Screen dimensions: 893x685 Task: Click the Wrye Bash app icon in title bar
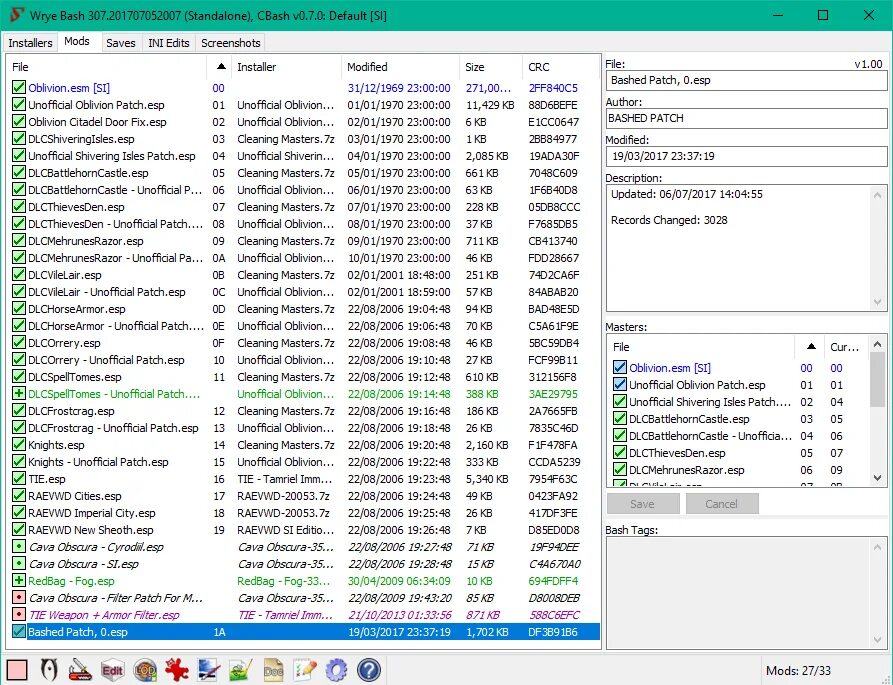tap(17, 15)
